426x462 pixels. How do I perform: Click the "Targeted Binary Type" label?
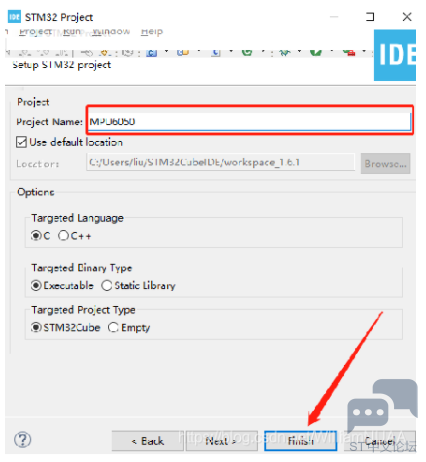82,268
